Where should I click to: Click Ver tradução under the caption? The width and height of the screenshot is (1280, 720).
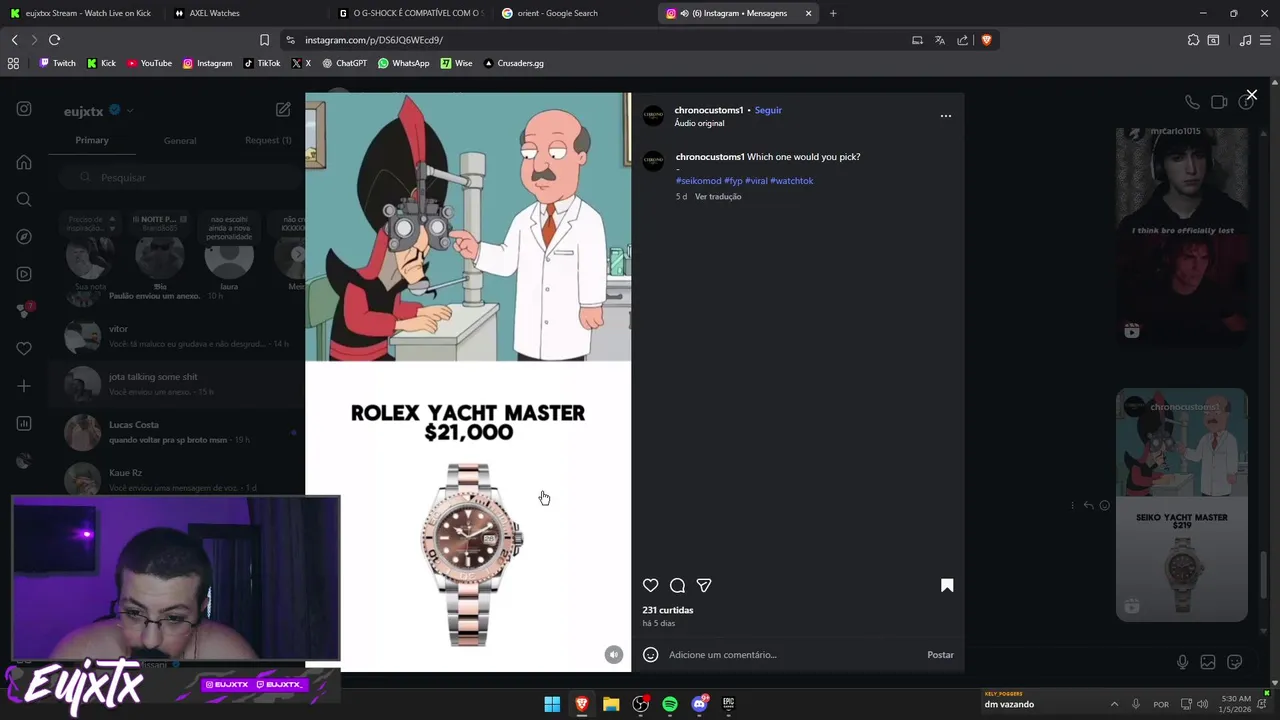[x=718, y=197]
